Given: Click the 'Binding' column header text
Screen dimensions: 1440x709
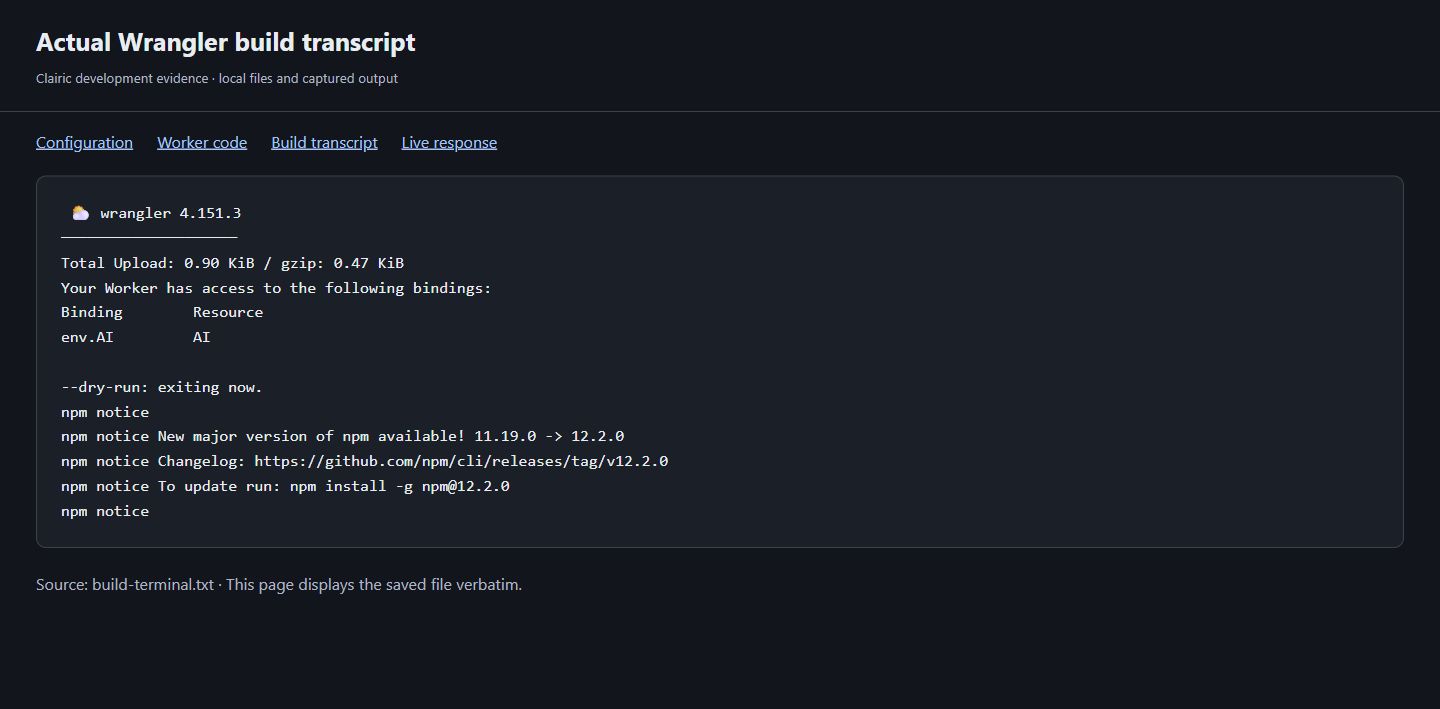Looking at the screenshot, I should [x=92, y=312].
